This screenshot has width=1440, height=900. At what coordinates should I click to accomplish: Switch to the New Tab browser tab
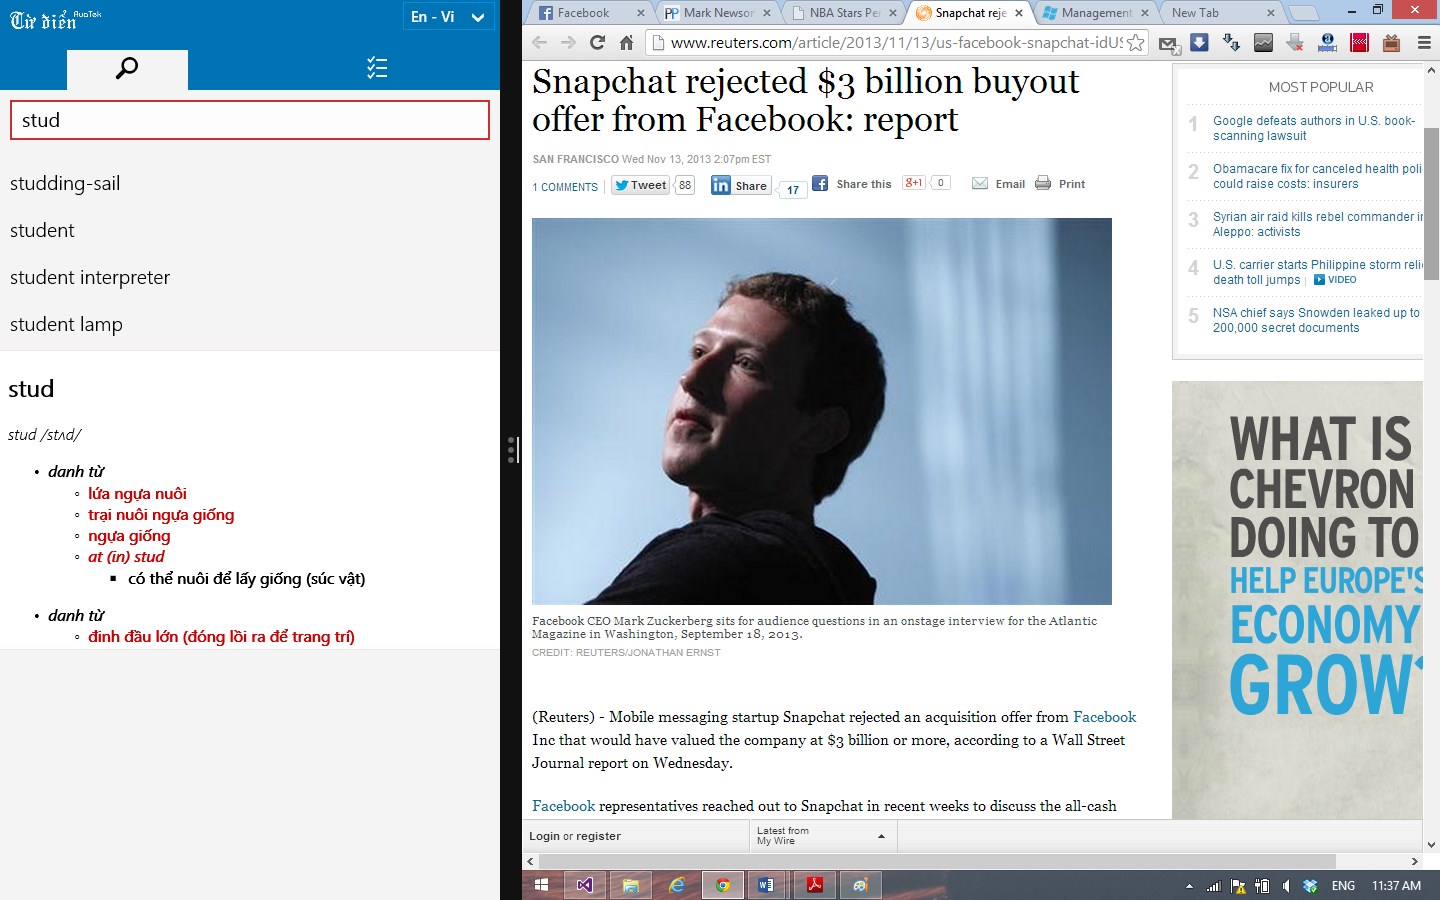(1220, 13)
